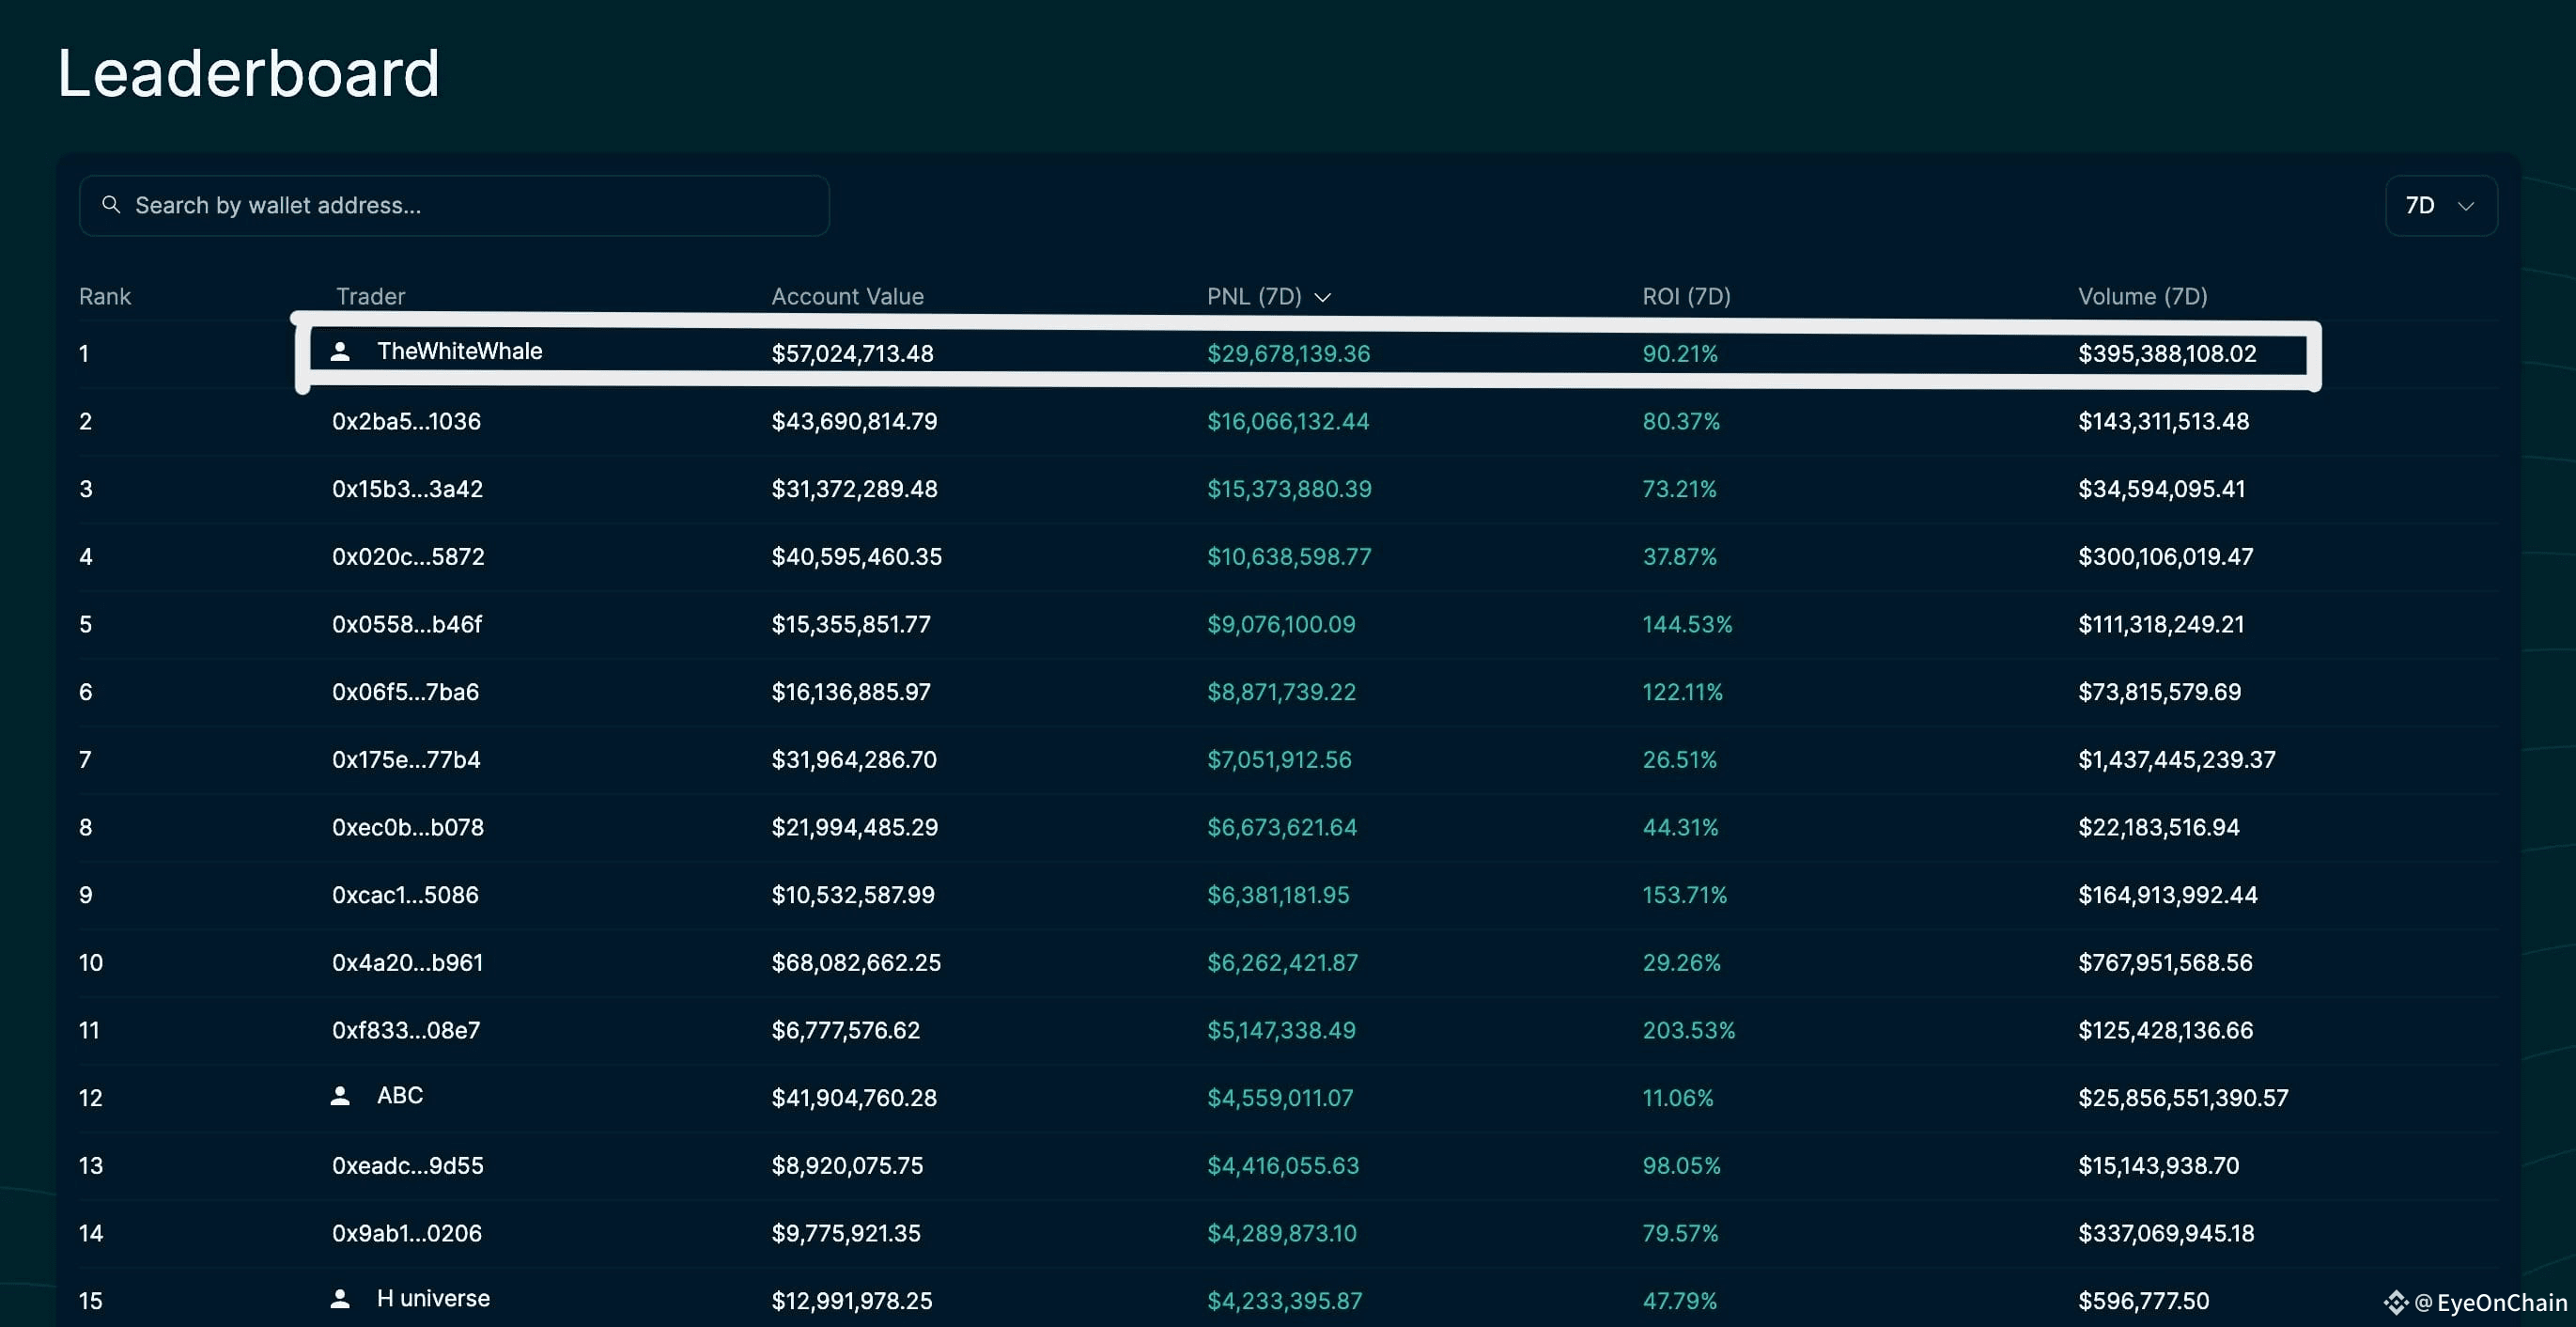Viewport: 2576px width, 1327px height.
Task: Click the search magnifier icon
Action: 112,205
